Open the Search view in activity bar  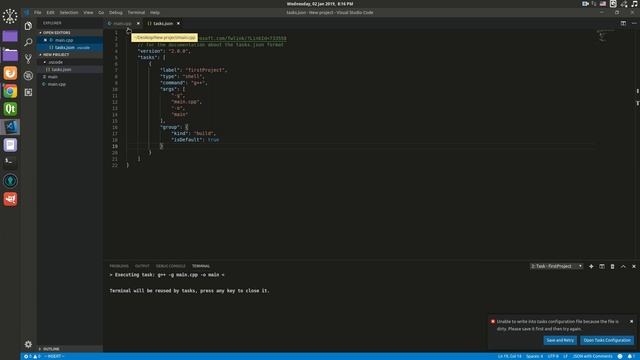[28, 42]
